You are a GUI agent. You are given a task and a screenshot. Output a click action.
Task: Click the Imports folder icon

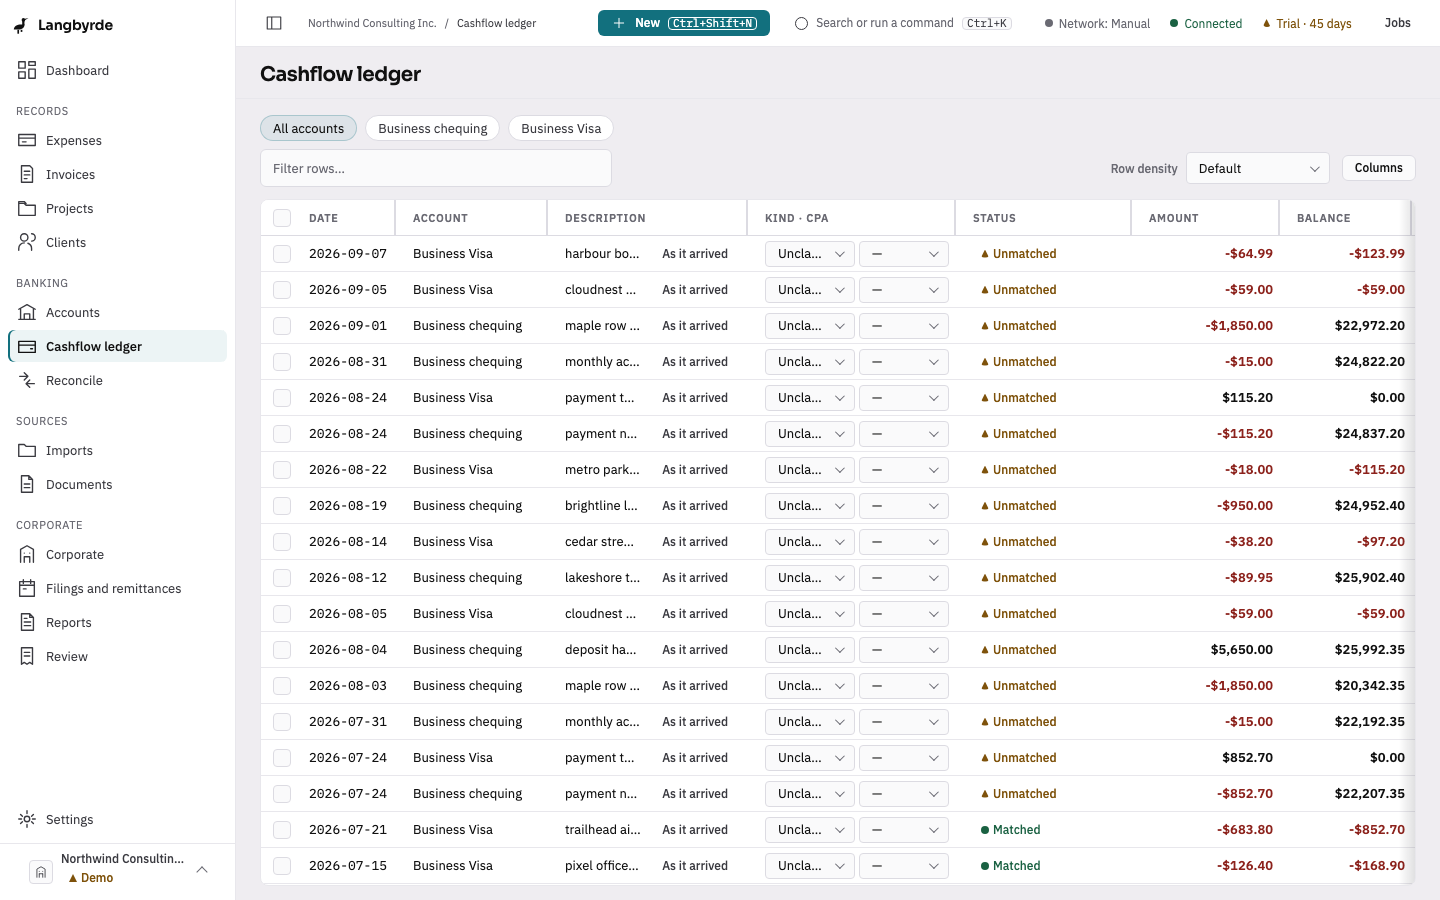(x=27, y=450)
